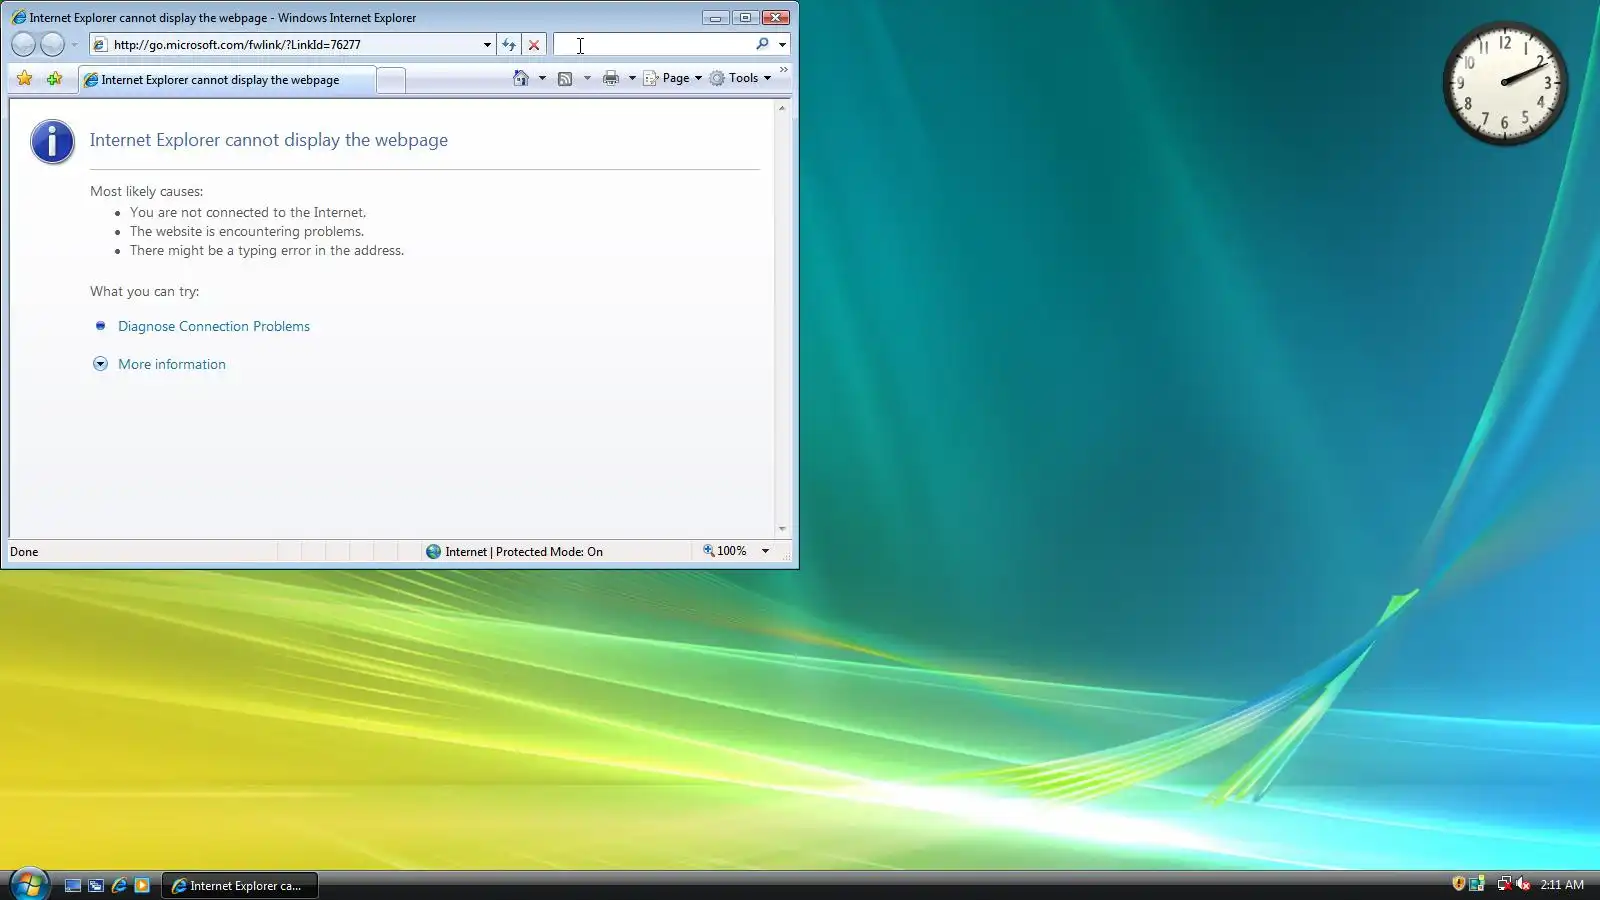Click 'The website is encountering problems.' line

(247, 231)
